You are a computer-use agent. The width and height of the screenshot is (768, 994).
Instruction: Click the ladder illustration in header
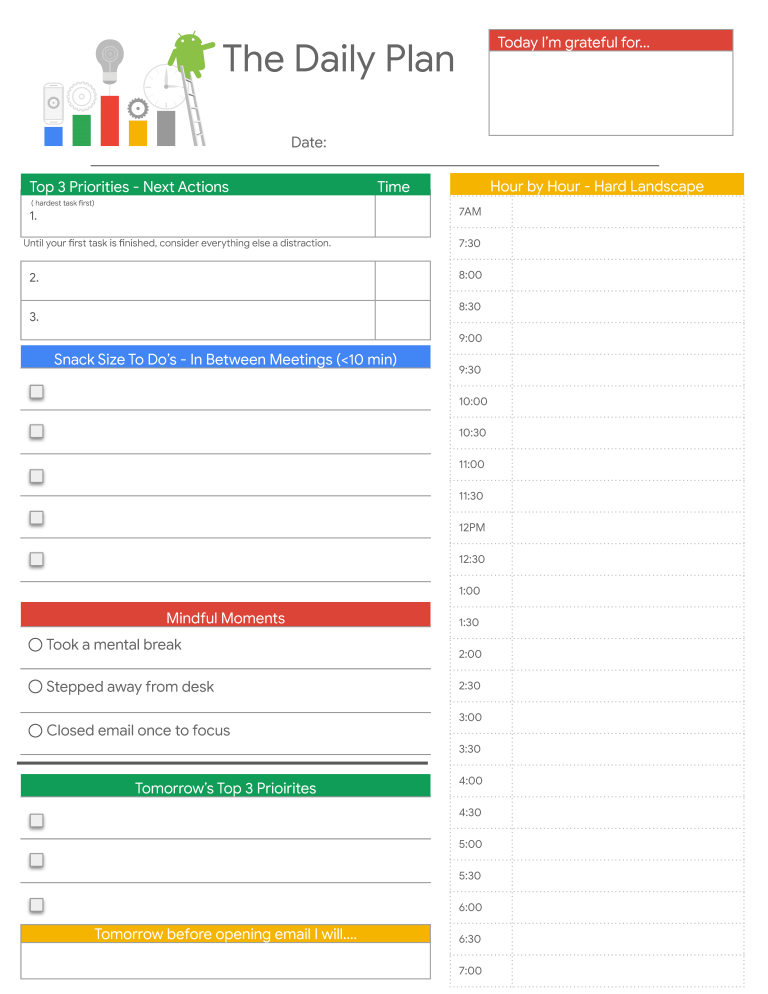coord(193,106)
